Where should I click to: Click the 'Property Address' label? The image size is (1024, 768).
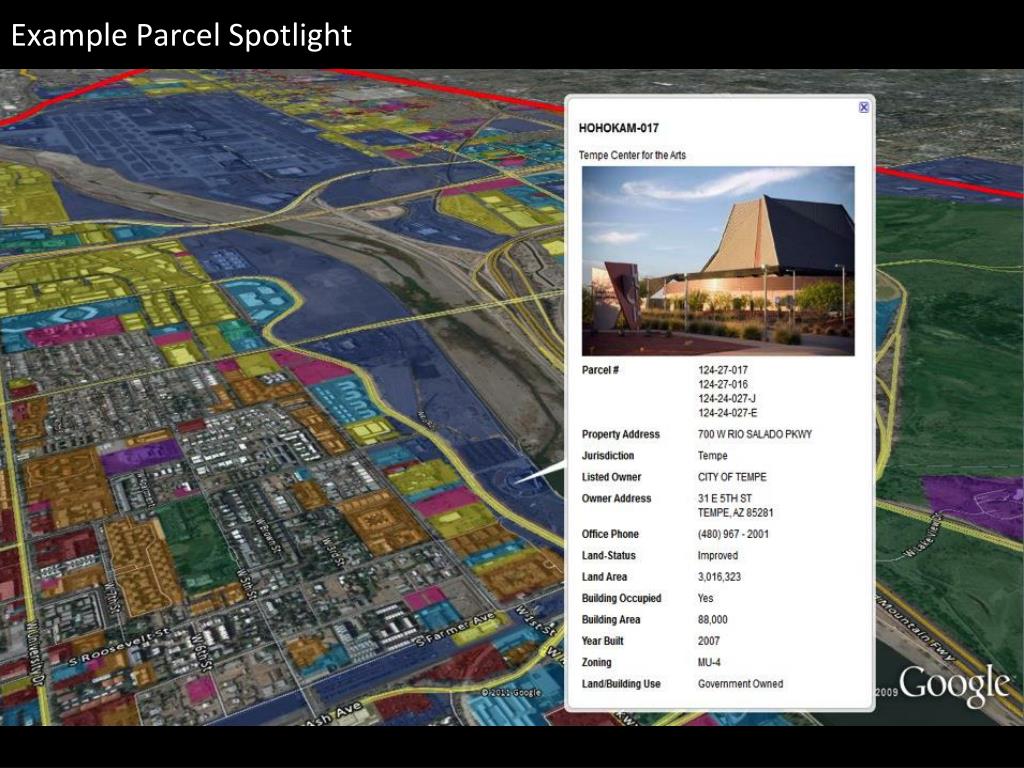620,434
